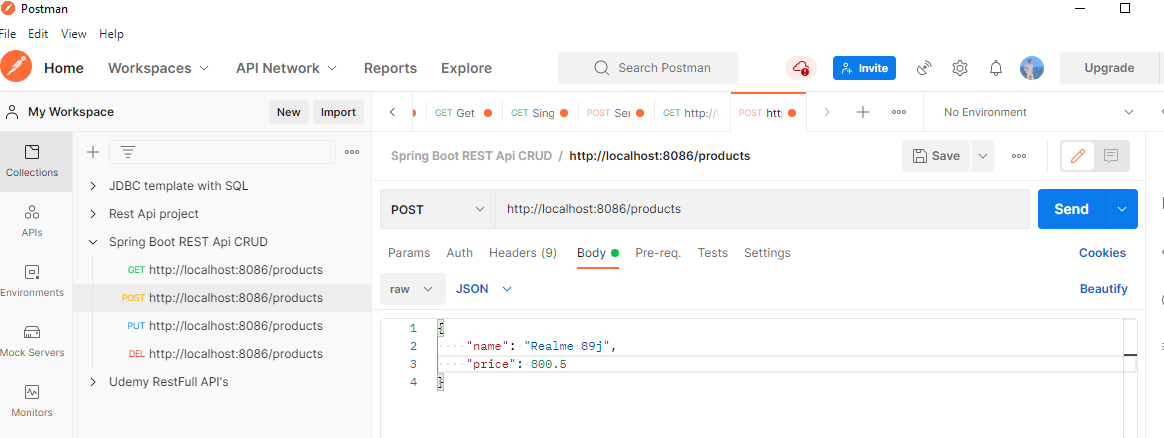Viewport: 1164px width, 438px height.
Task: Add a new collection with plus icon
Action: 93,152
